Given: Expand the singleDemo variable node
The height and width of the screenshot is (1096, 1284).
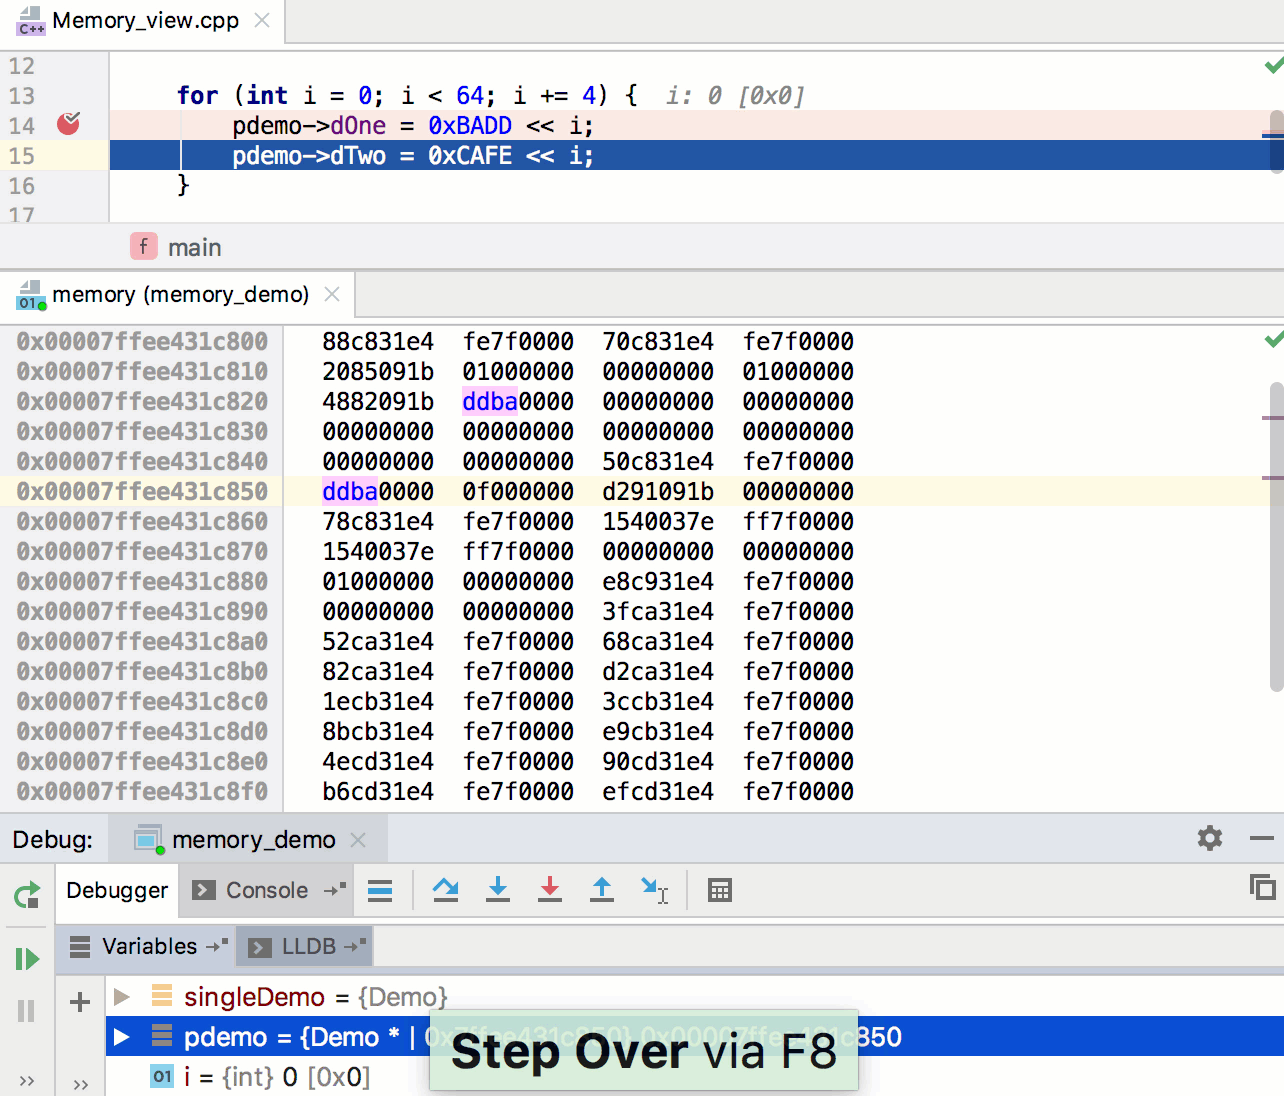Looking at the screenshot, I should (122, 996).
